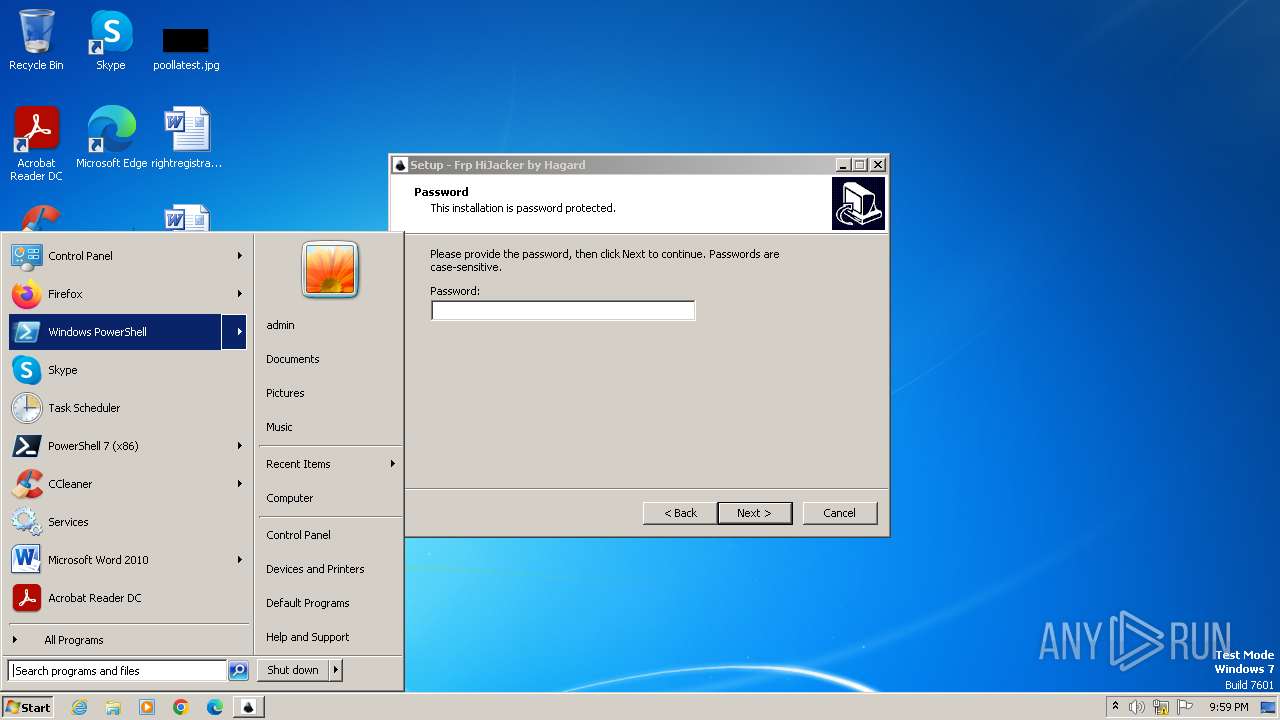1280x720 pixels.
Task: Open the Action Center flag icon
Action: (x=1185, y=707)
